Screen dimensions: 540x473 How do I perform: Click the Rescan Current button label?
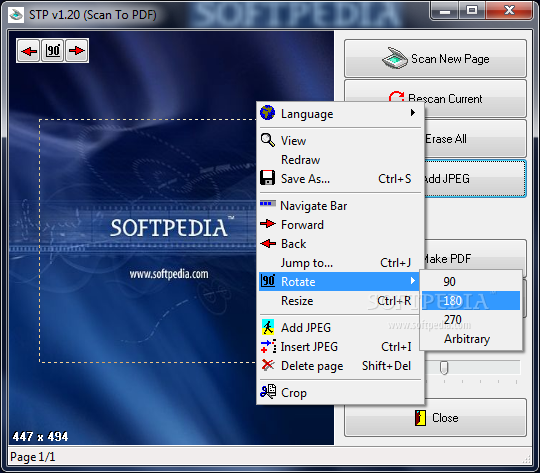(x=445, y=99)
